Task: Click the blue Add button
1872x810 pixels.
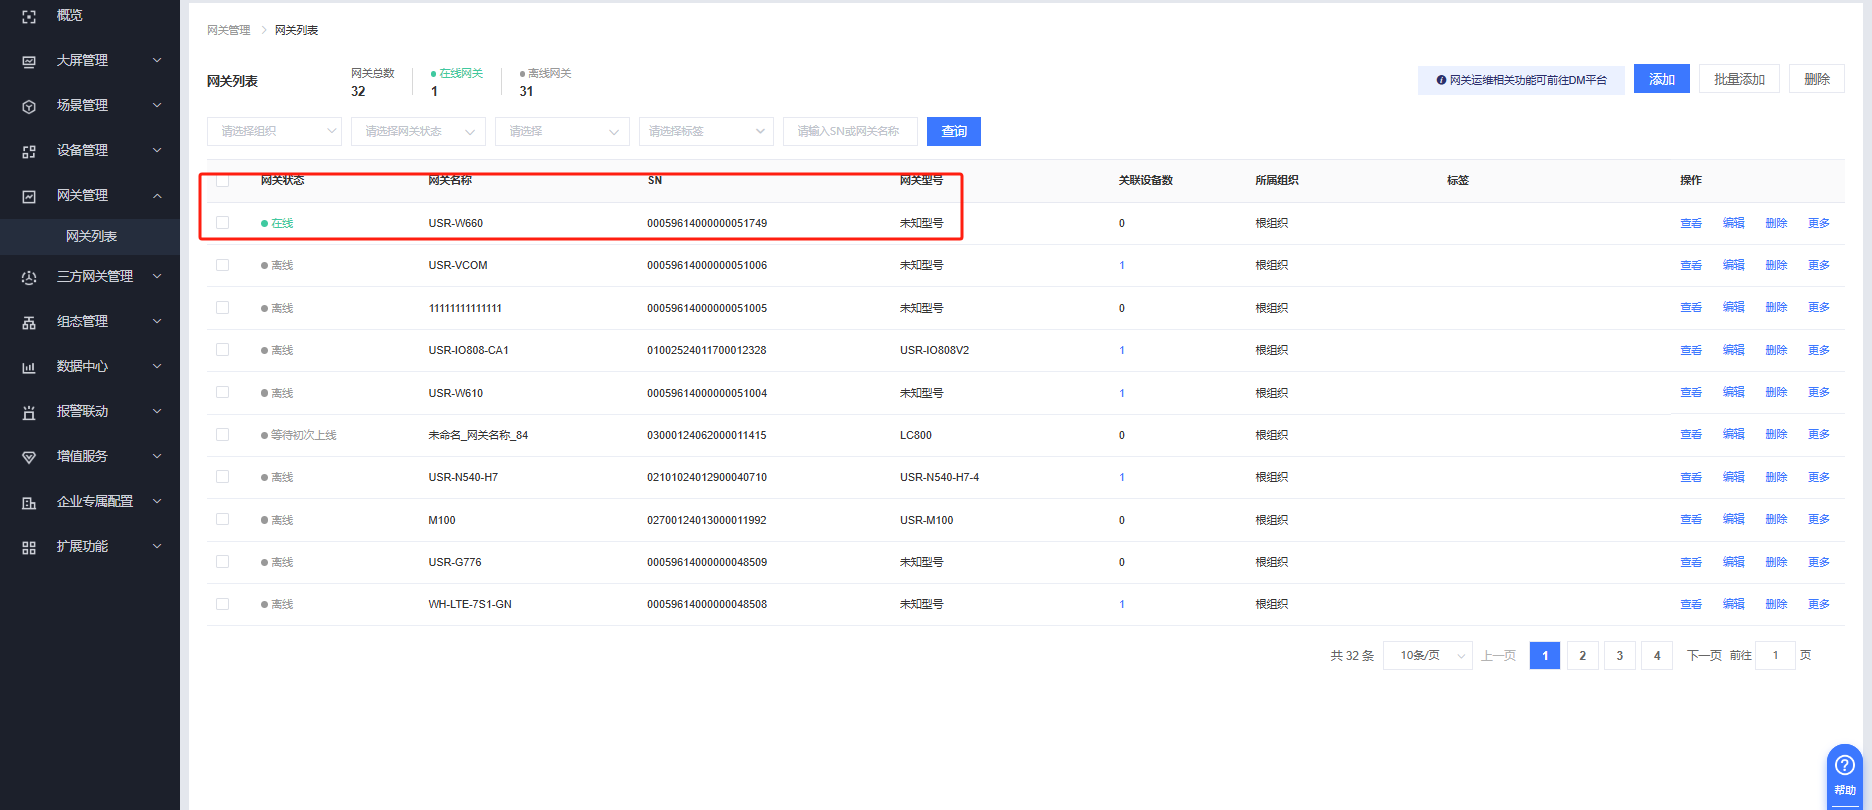Action: (x=1661, y=79)
